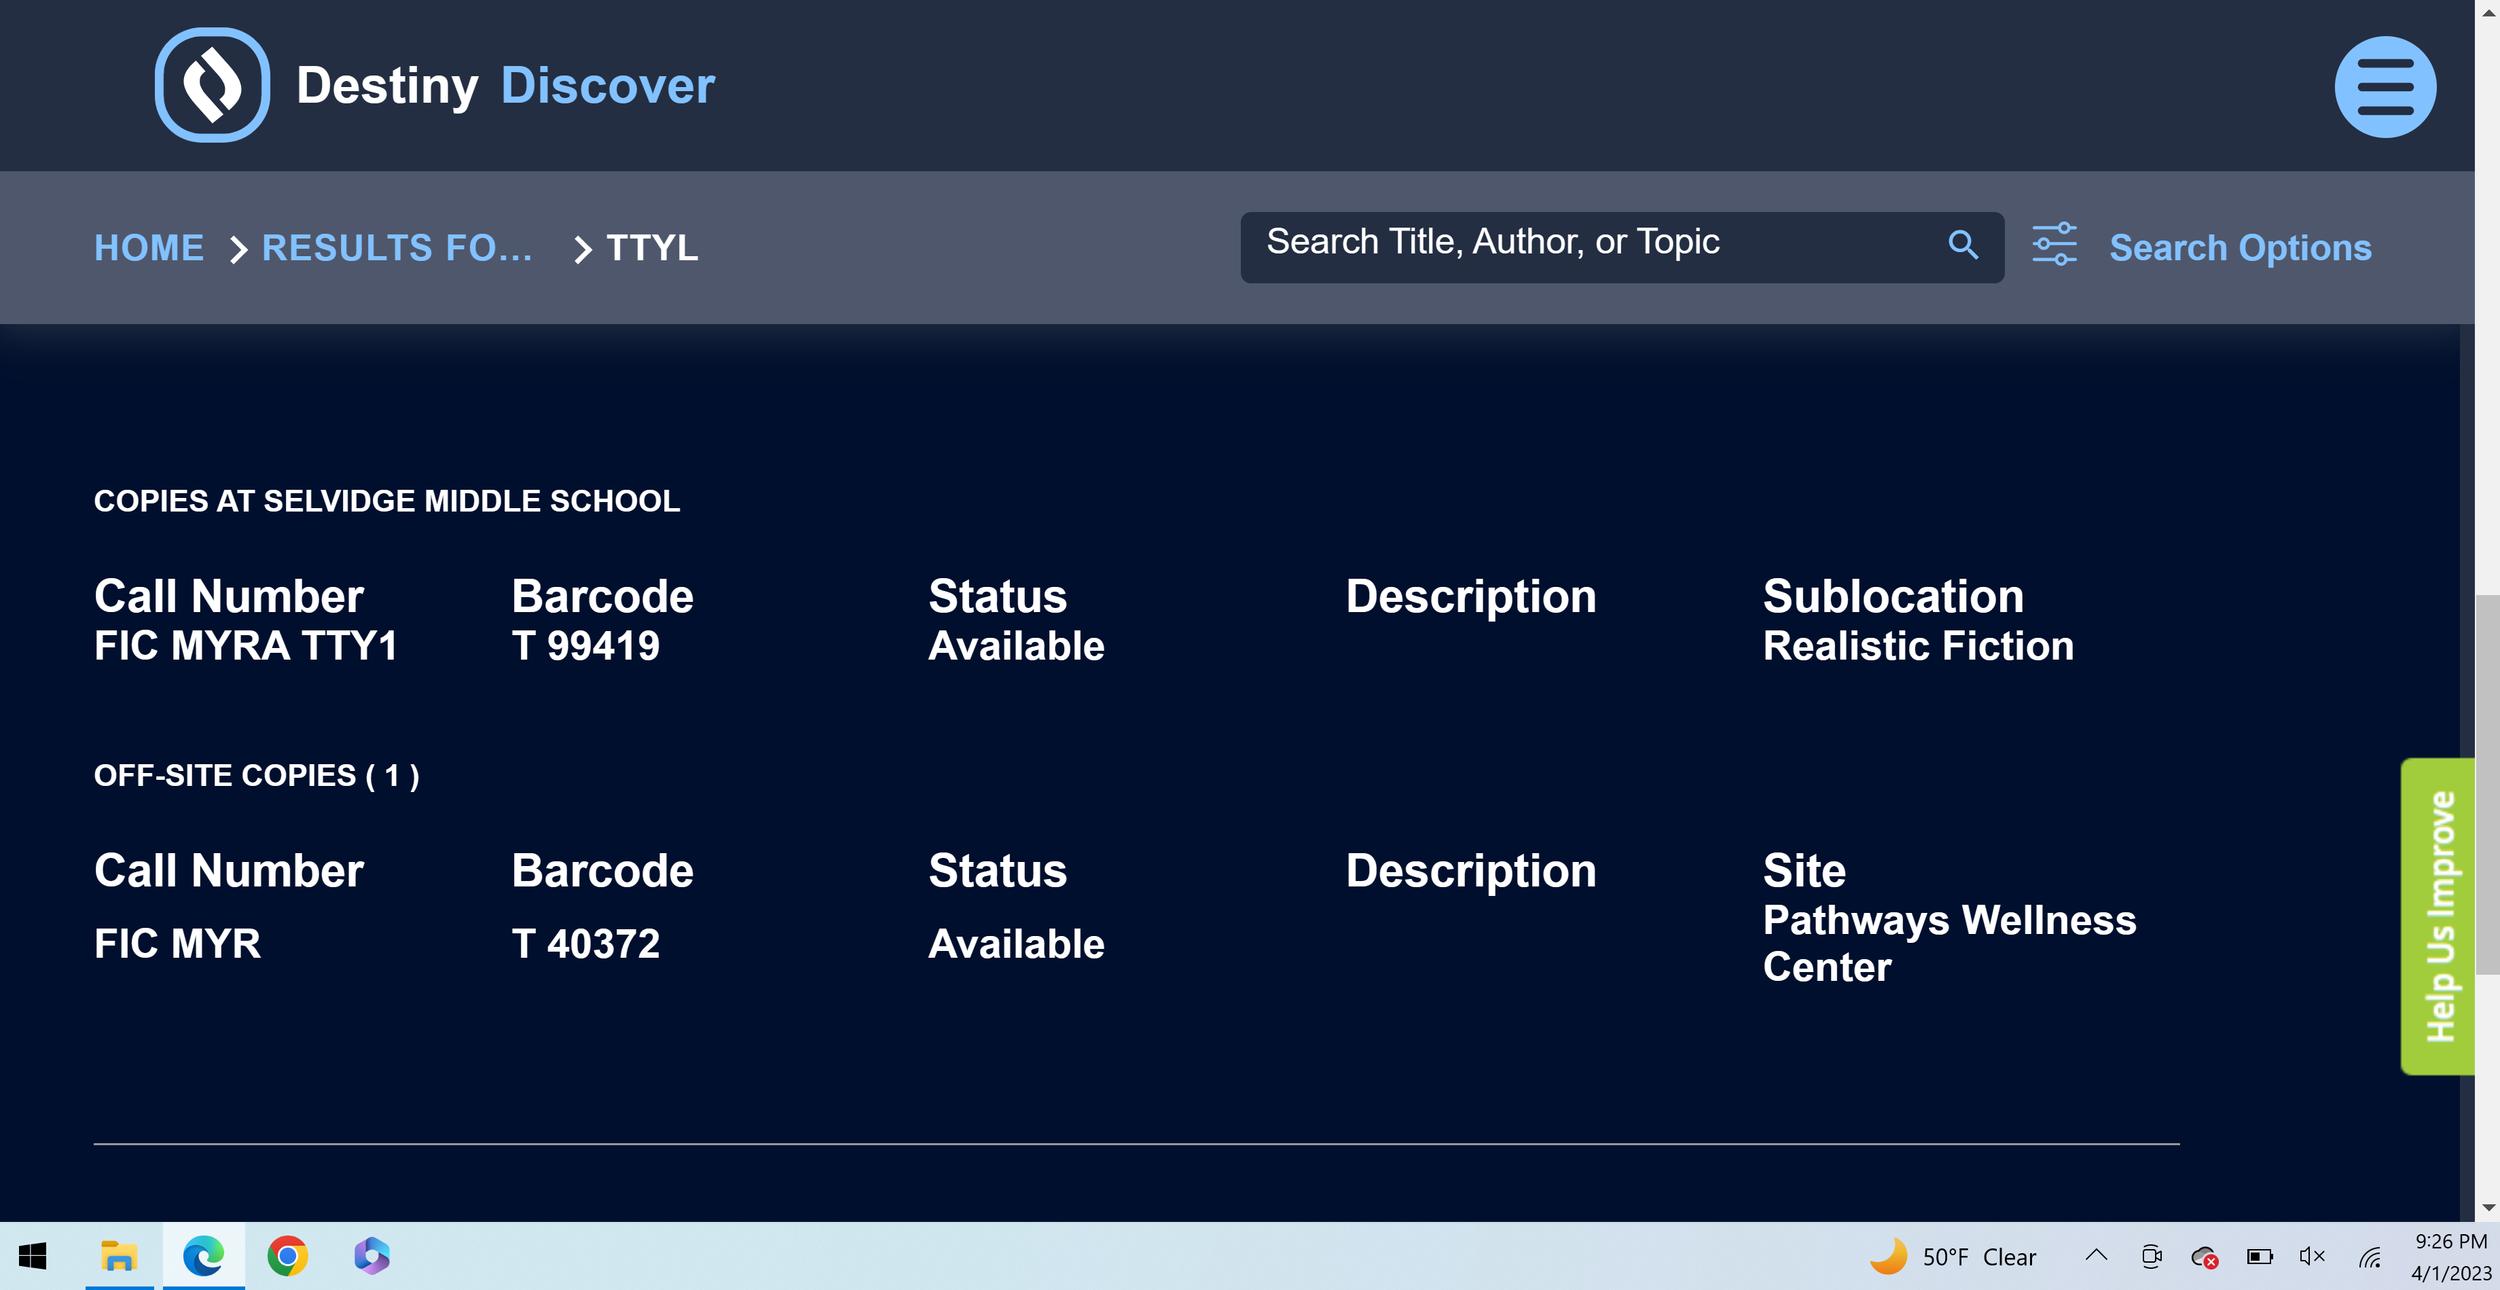Switch to Microsoft Edge in taskbar
The height and width of the screenshot is (1290, 2500).
pyautogui.click(x=203, y=1256)
